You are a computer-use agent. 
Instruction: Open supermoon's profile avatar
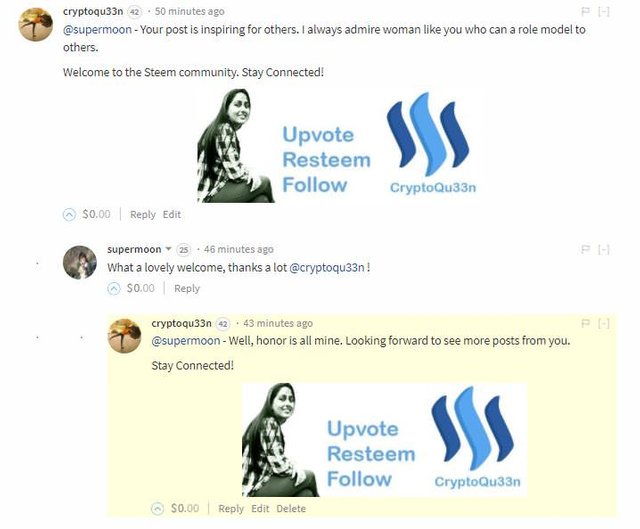click(80, 262)
